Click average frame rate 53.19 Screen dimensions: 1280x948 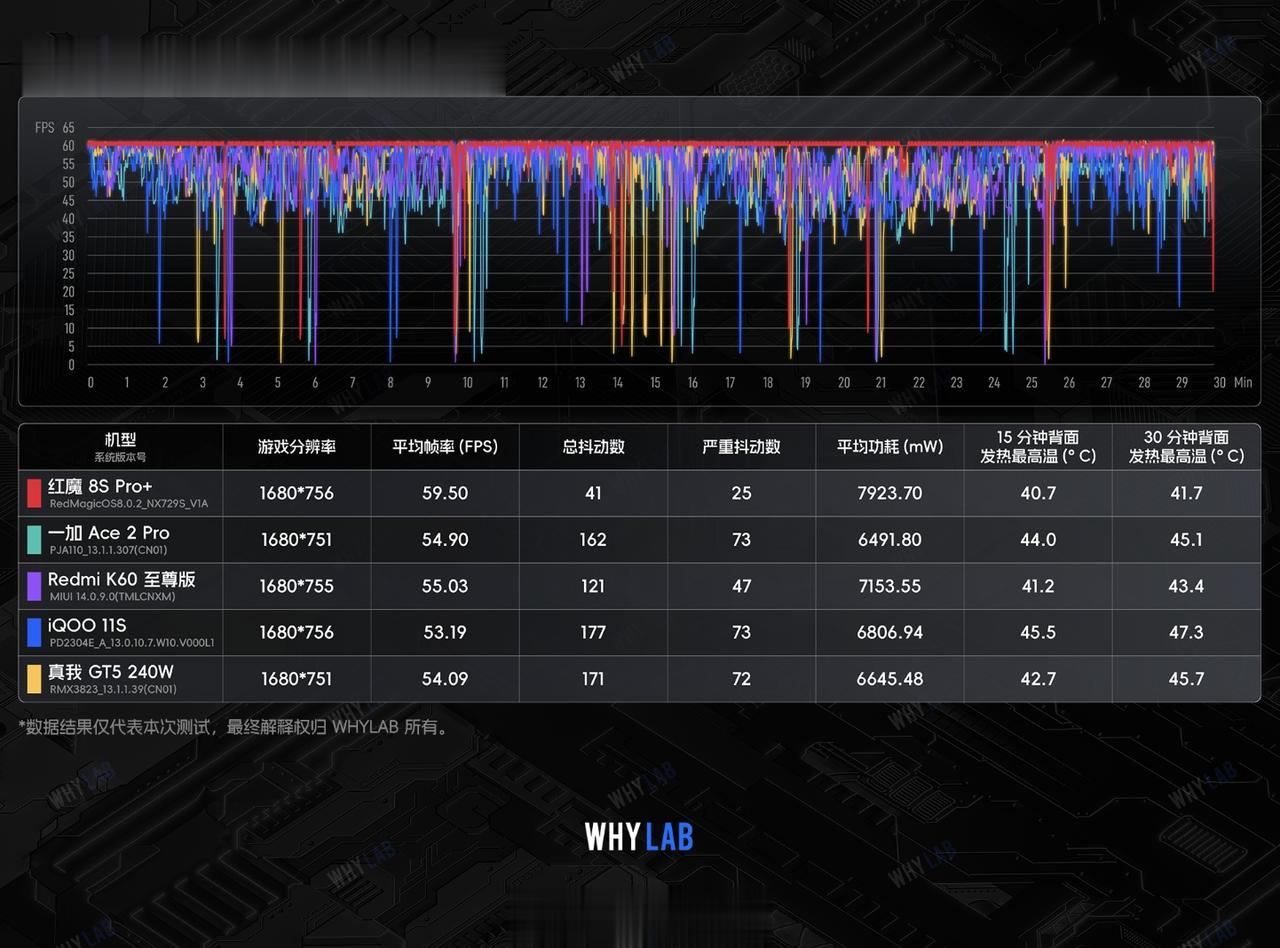445,632
